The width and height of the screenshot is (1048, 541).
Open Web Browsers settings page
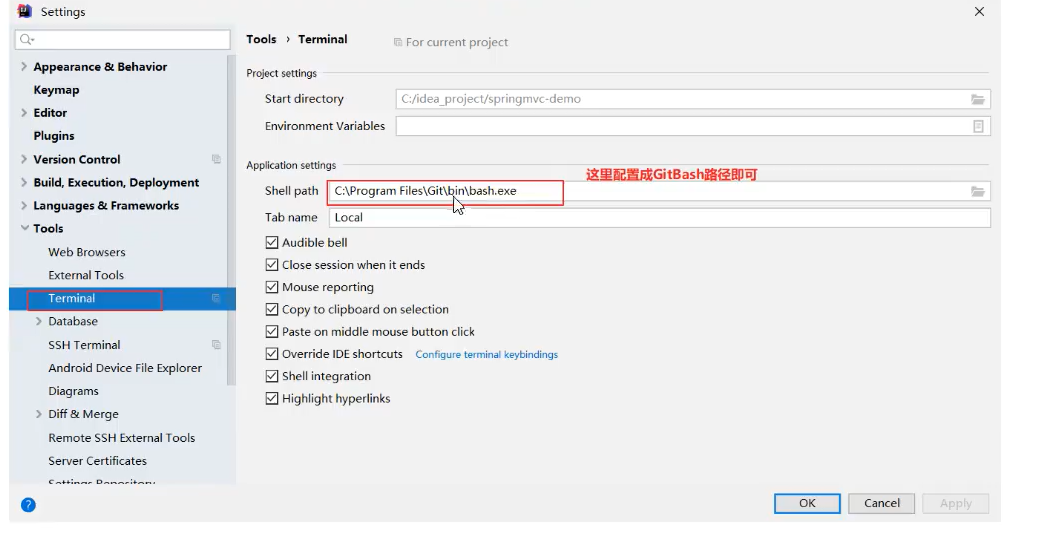87,252
